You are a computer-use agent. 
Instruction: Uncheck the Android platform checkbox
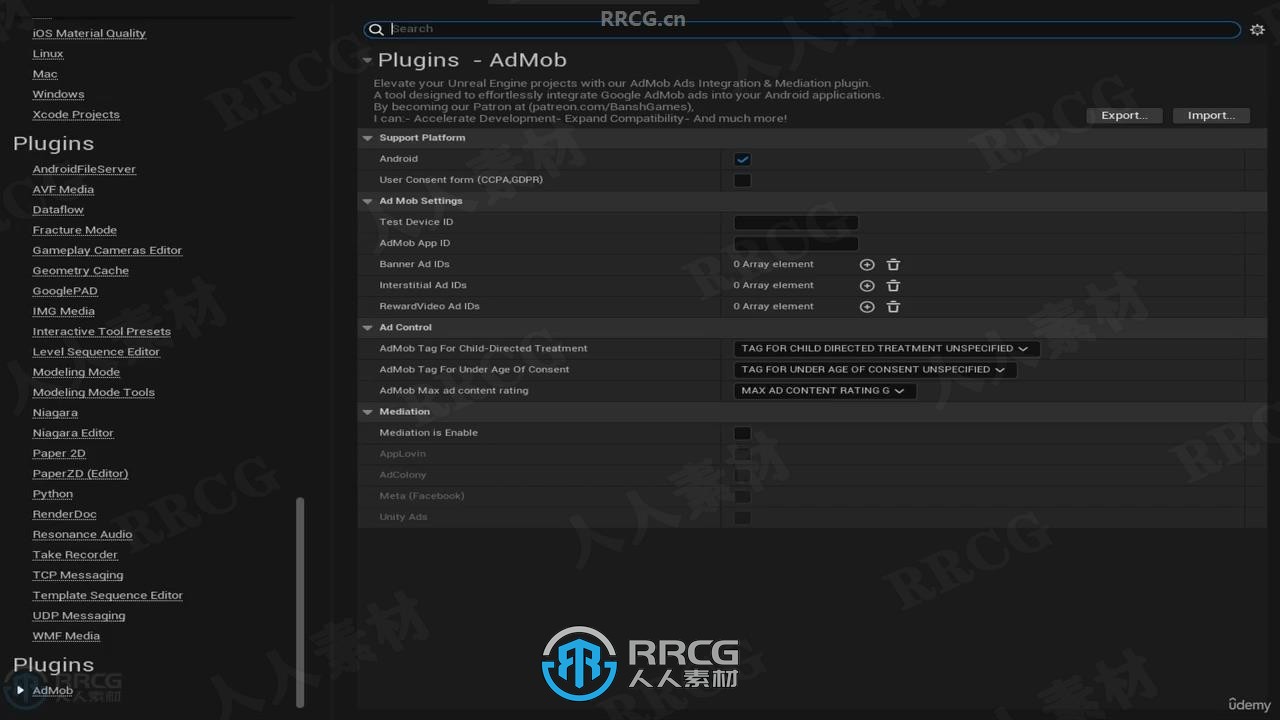pos(742,159)
